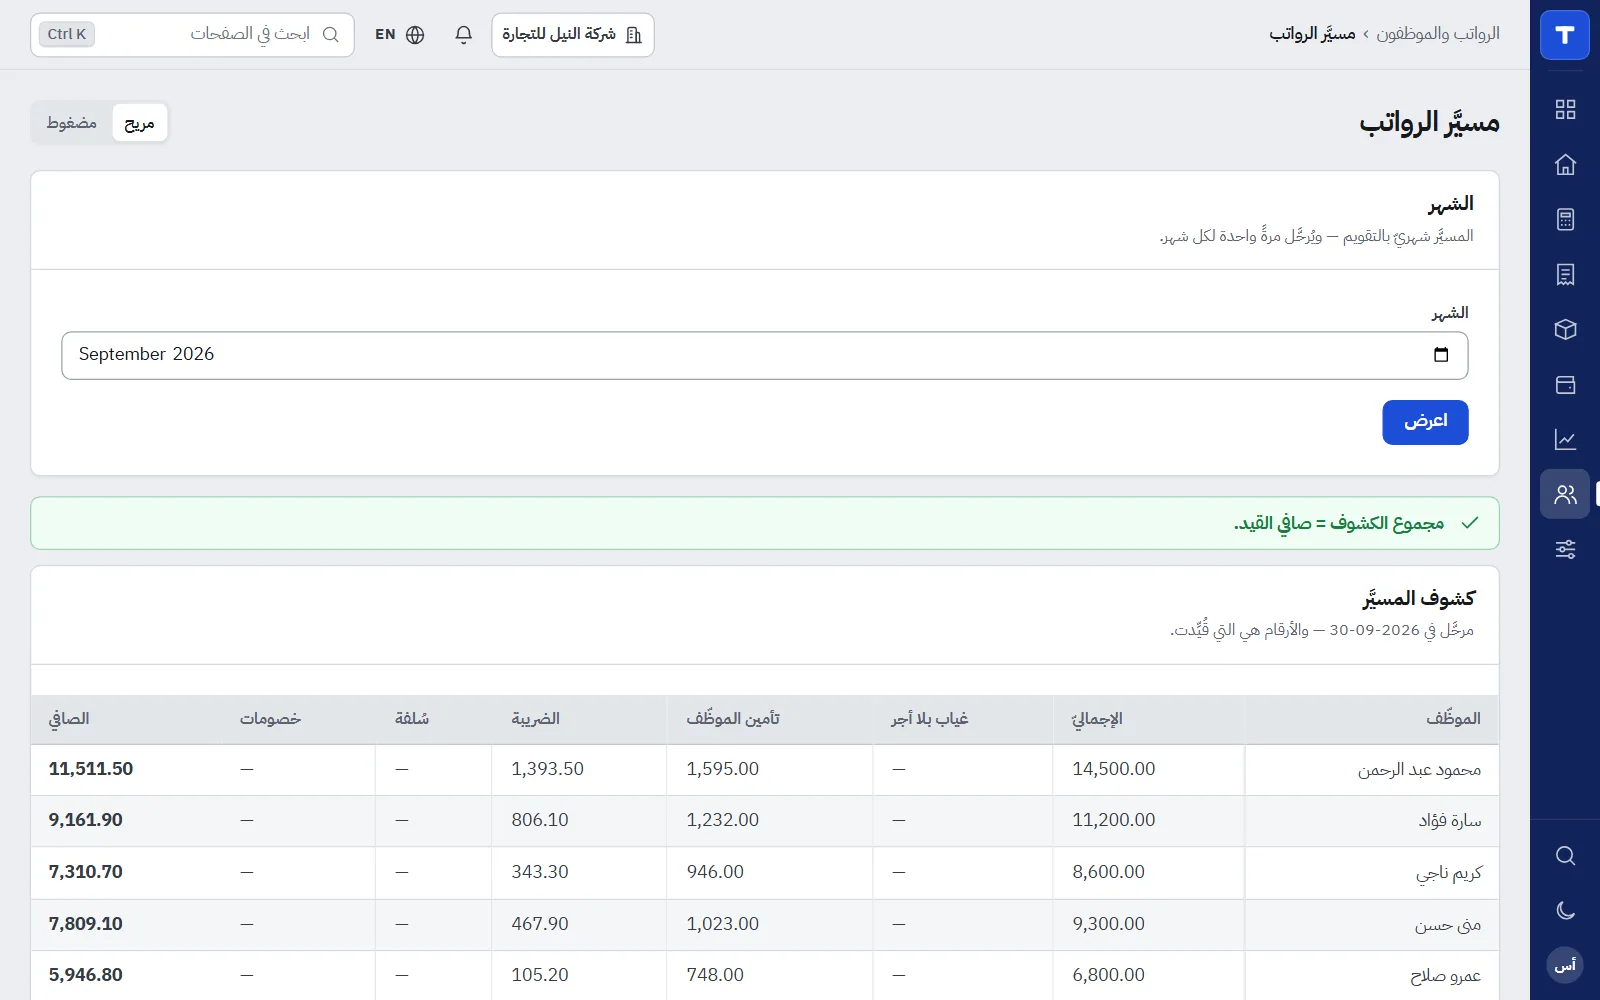Screen dimensions: 1600x1000
Task: Click employee name كريم ناجي
Action: coord(1449,873)
